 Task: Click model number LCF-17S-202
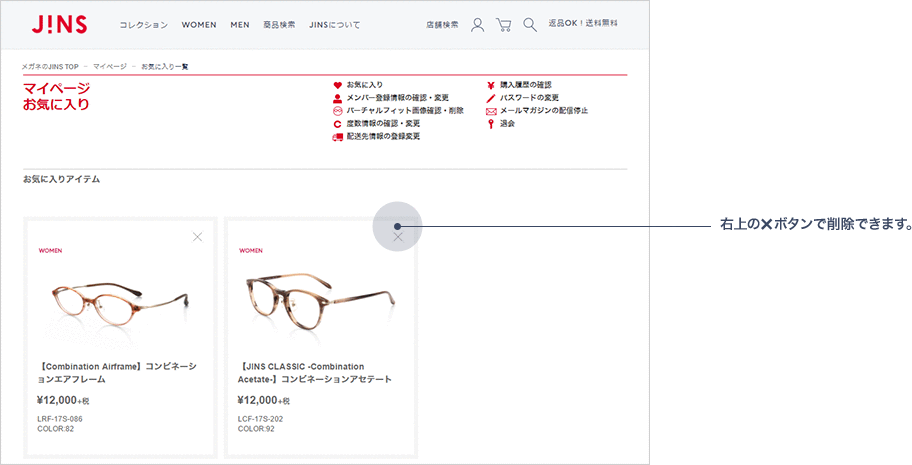260,419
